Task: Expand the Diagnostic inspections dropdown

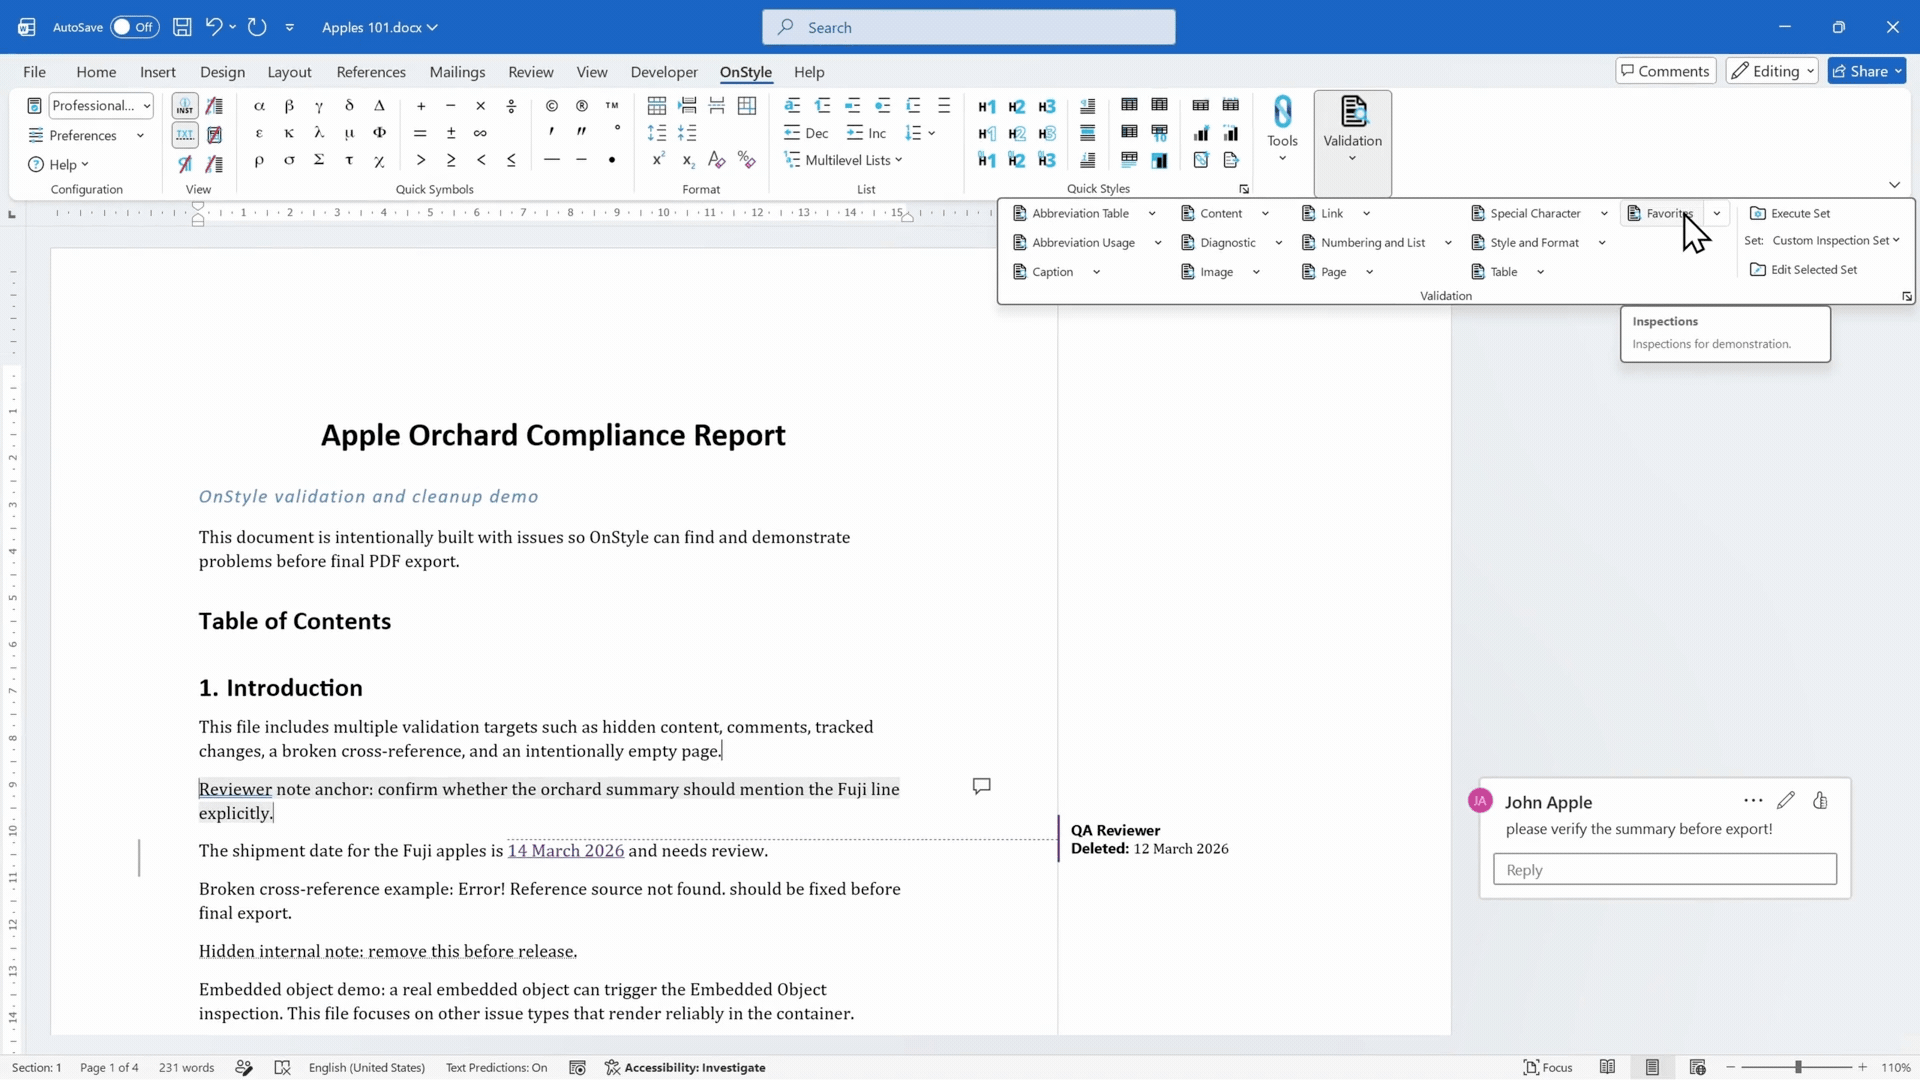Action: tap(1279, 242)
